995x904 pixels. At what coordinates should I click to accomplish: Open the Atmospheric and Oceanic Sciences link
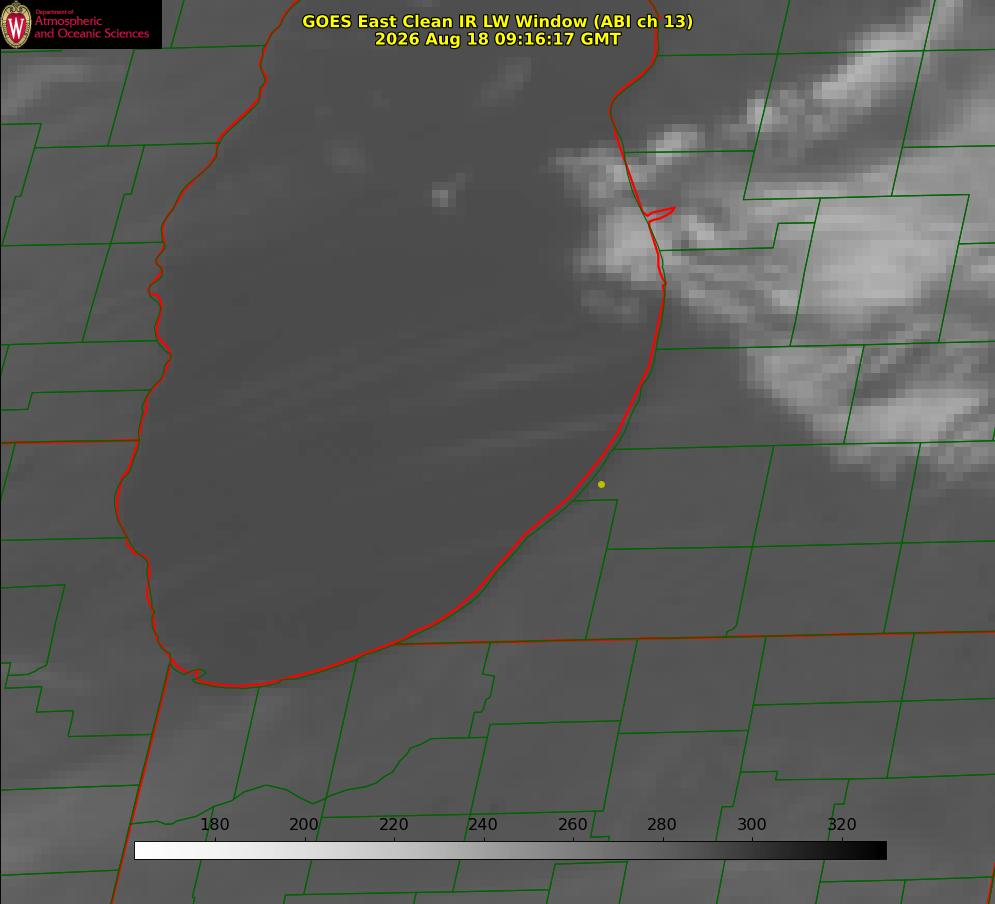pyautogui.click(x=92, y=27)
